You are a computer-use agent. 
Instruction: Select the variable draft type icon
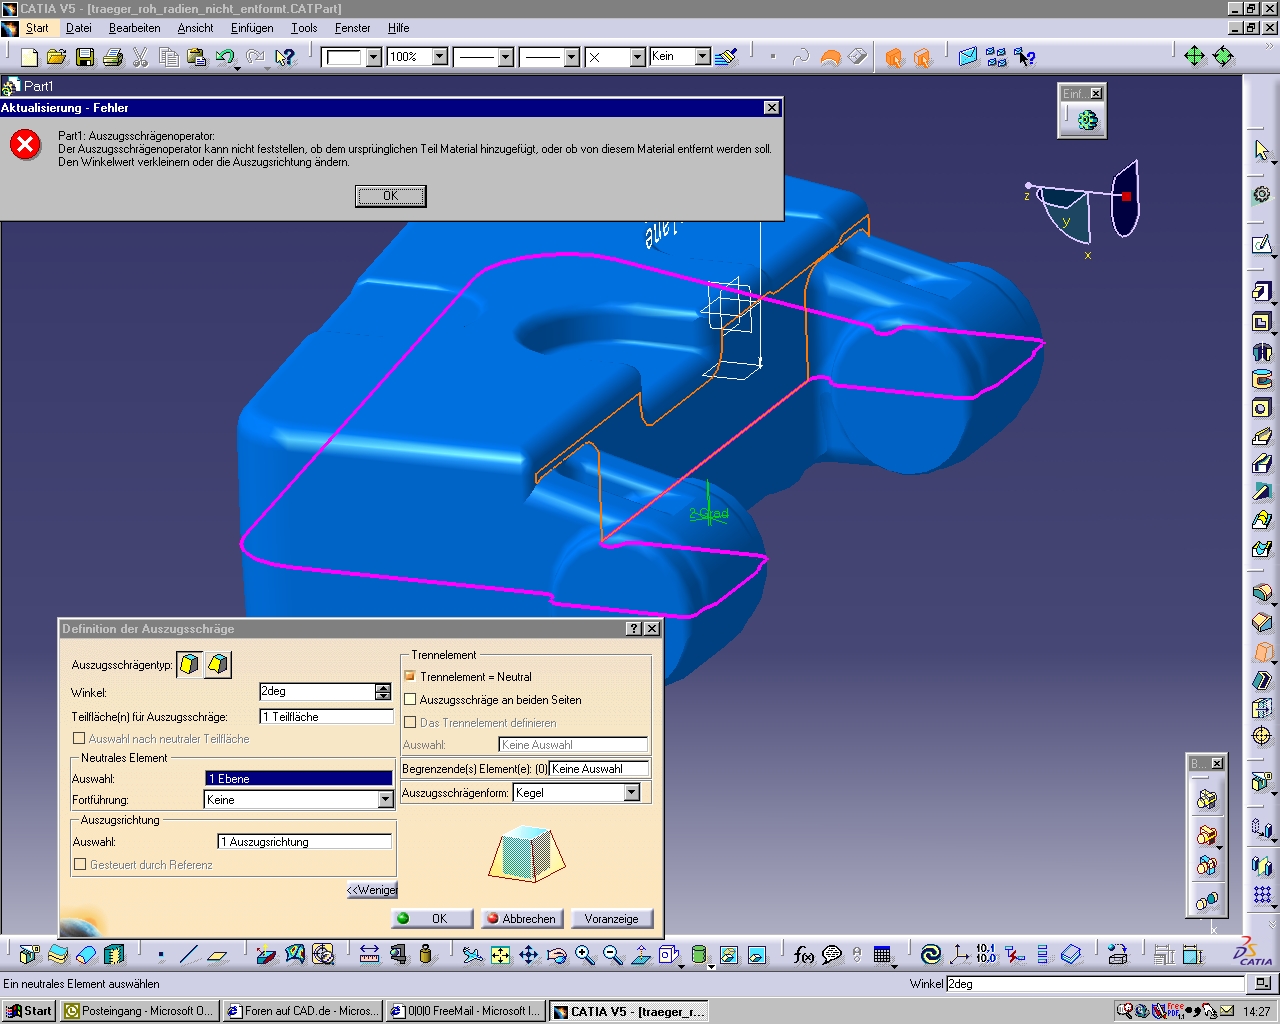tap(218, 664)
